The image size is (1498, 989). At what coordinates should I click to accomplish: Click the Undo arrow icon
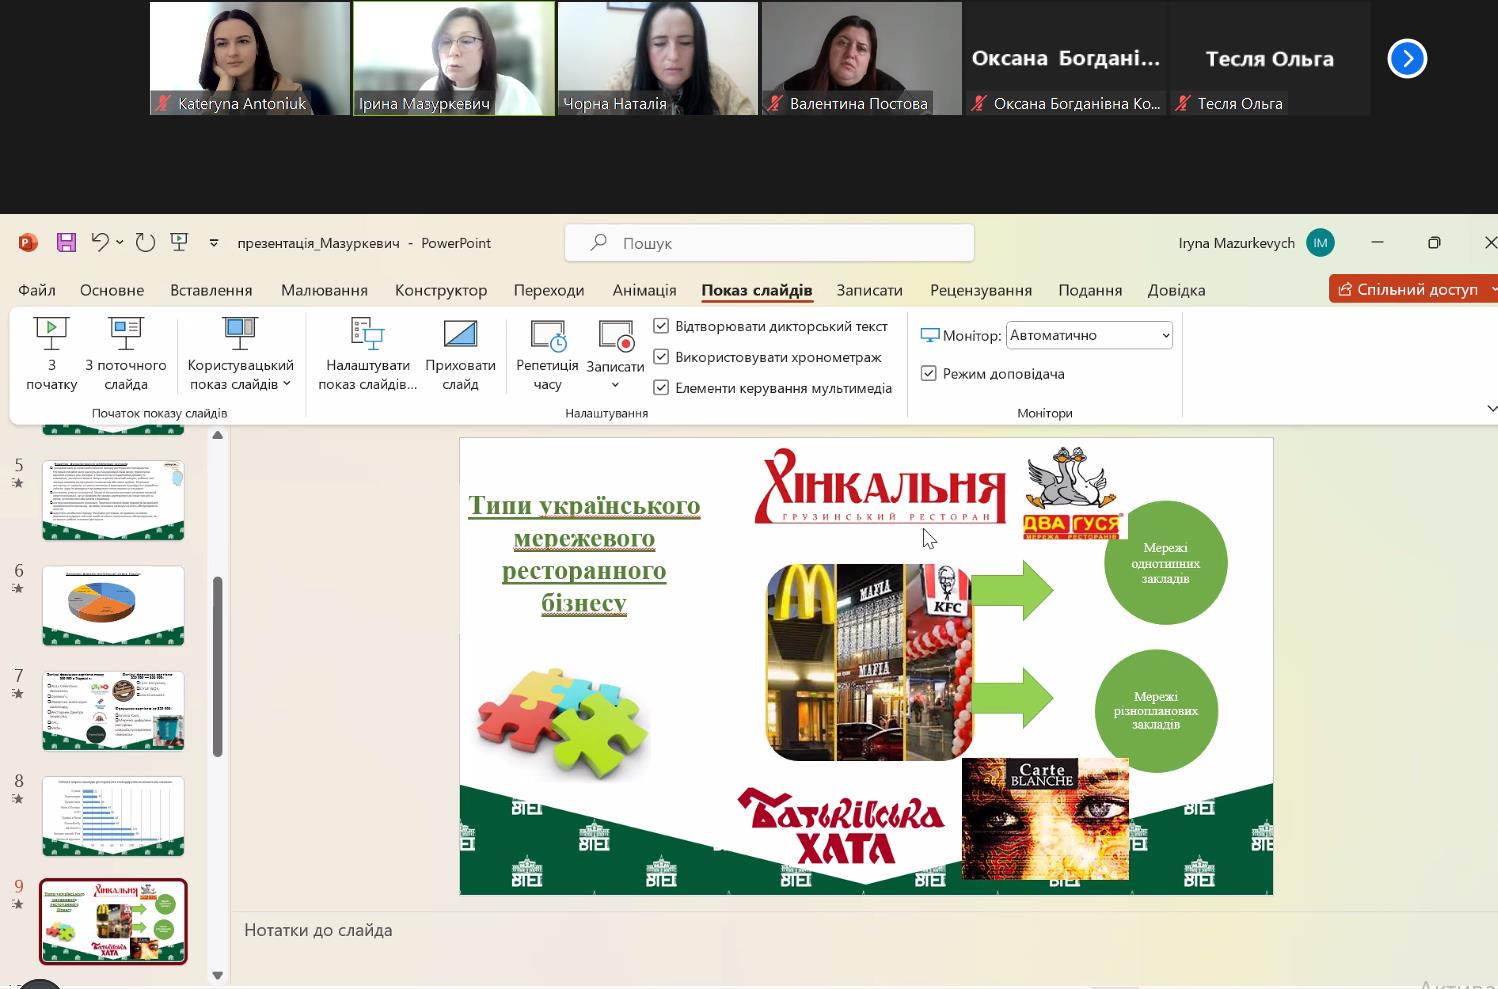(99, 242)
